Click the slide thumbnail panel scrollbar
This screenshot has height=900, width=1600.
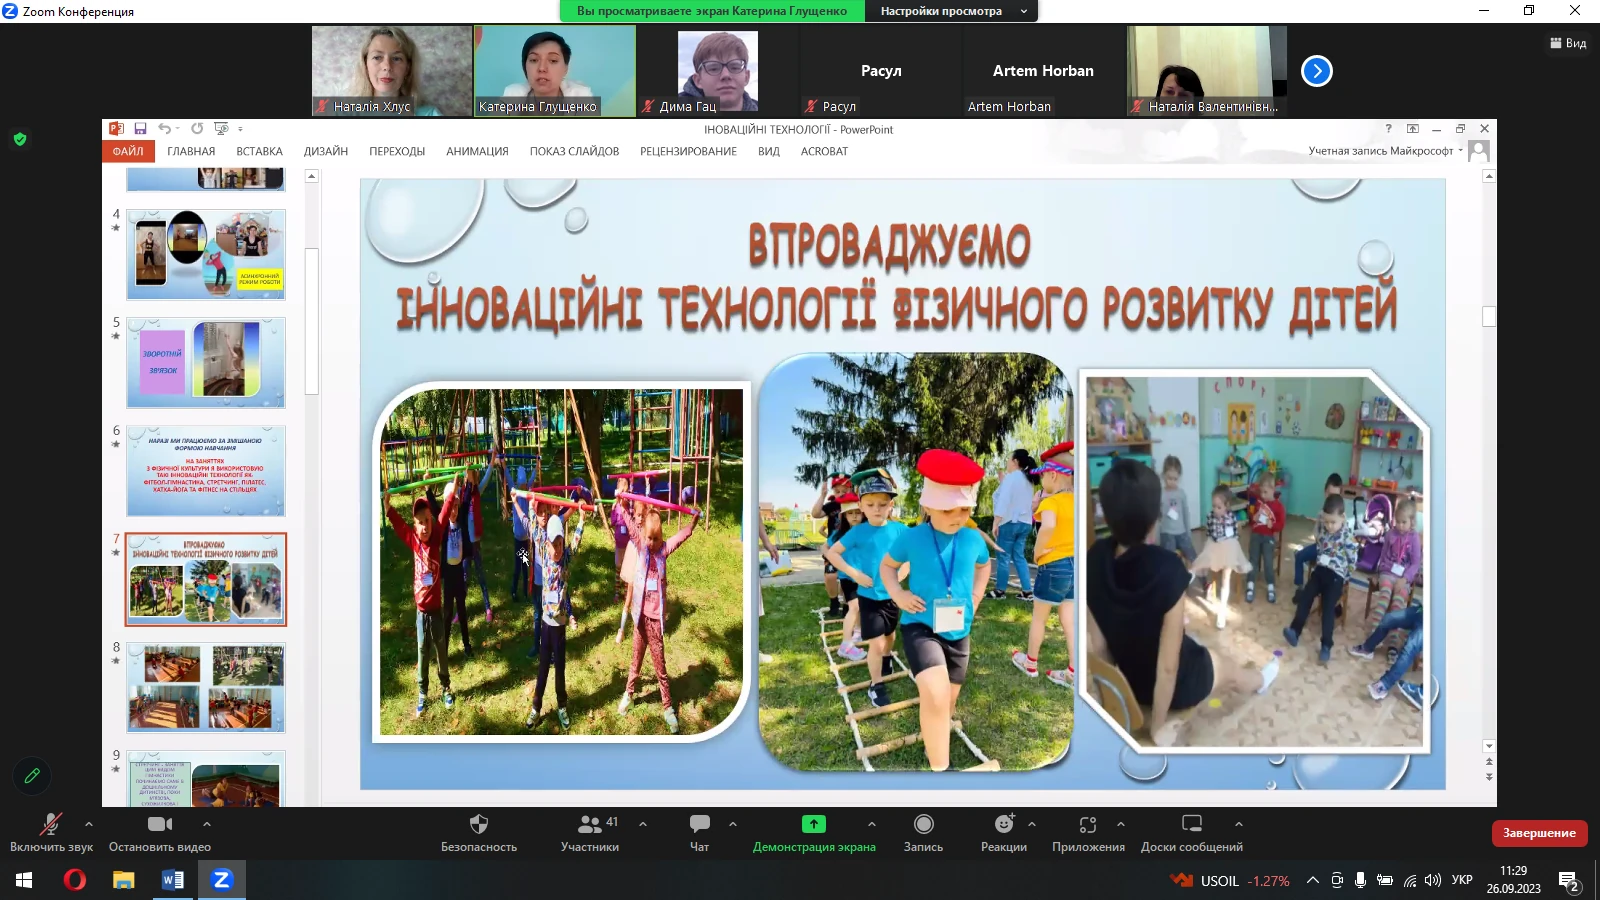(x=312, y=320)
